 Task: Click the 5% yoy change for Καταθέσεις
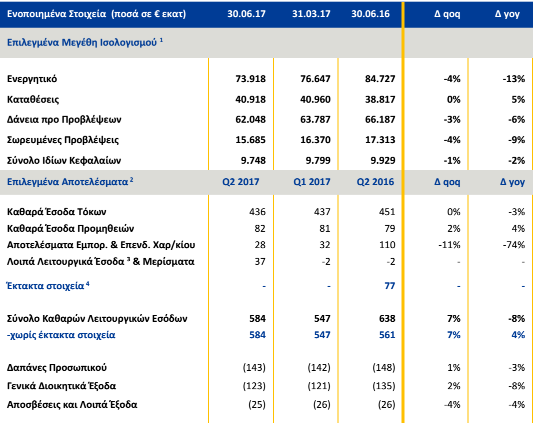coord(518,99)
